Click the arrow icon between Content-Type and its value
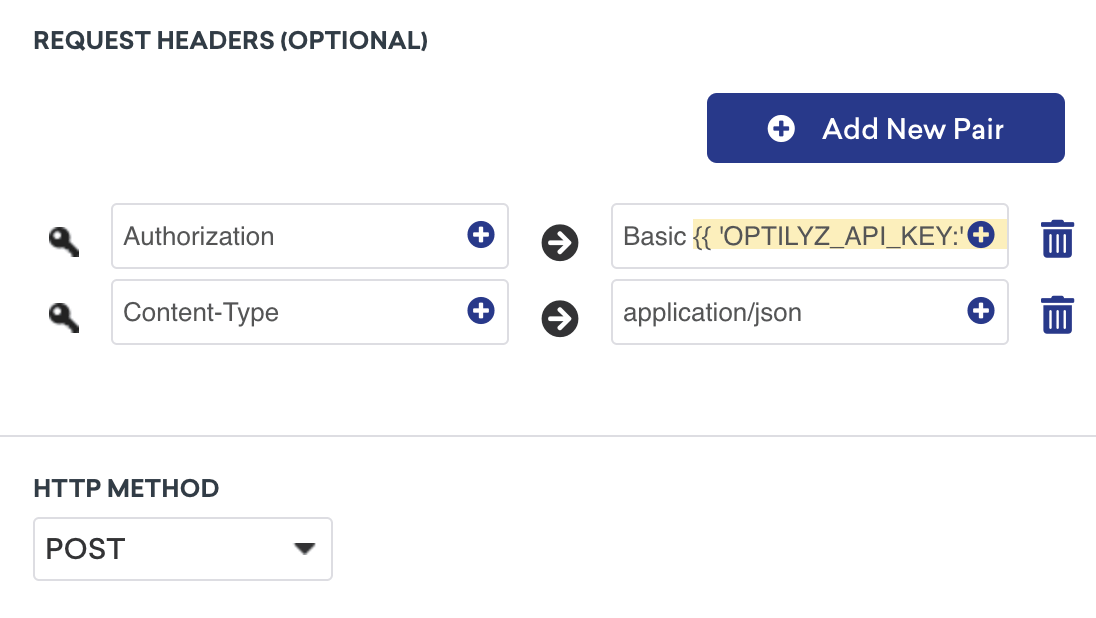The height and width of the screenshot is (618, 1096). [x=559, y=317]
